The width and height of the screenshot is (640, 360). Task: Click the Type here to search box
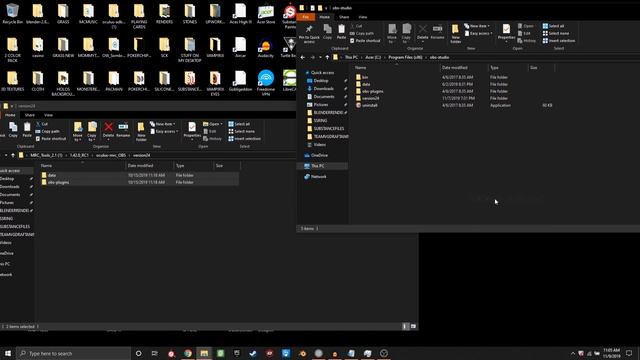[73, 353]
